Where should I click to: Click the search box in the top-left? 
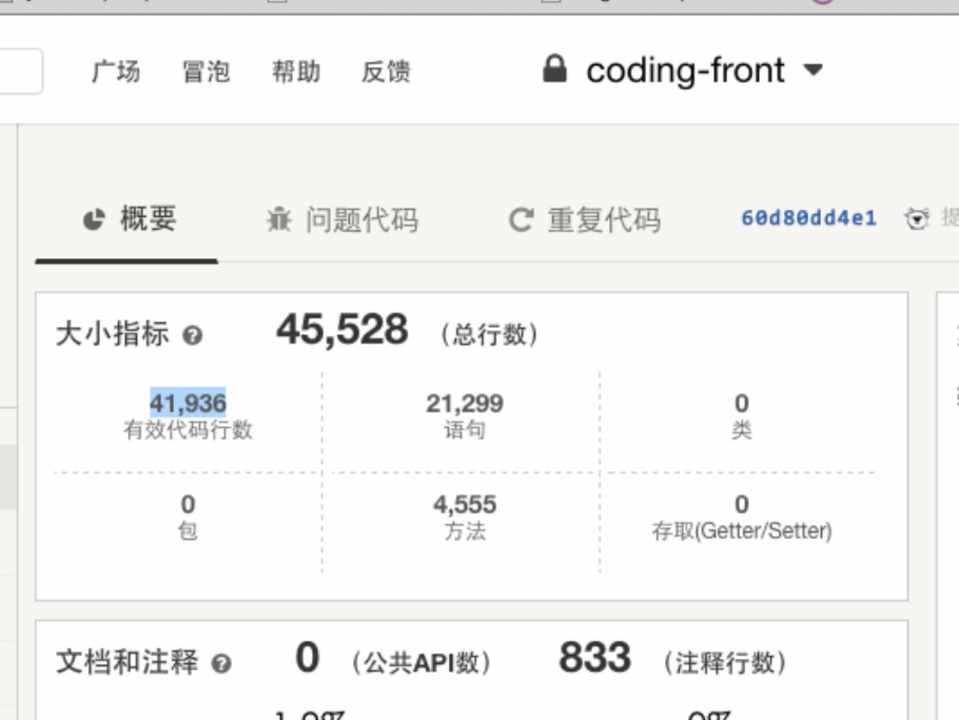[18, 72]
